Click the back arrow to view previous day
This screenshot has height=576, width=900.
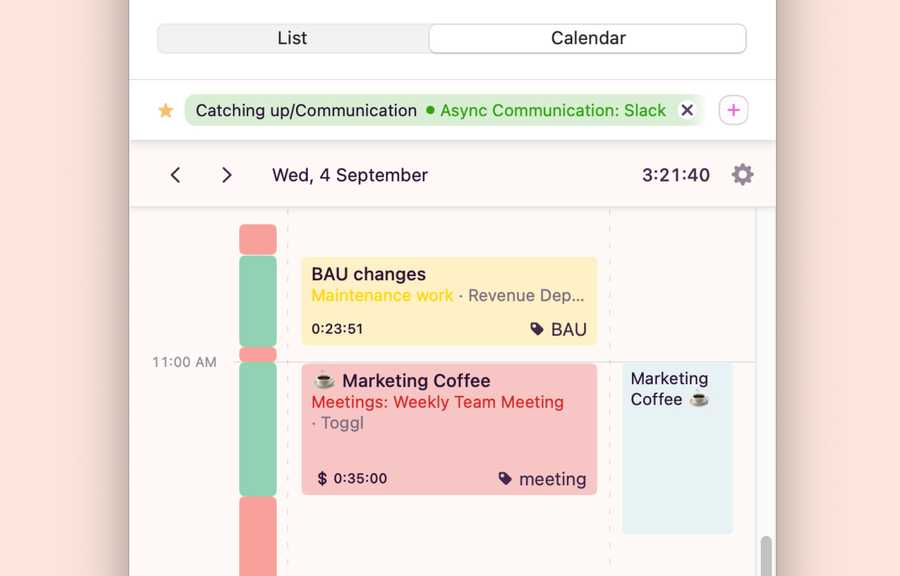pyautogui.click(x=175, y=174)
